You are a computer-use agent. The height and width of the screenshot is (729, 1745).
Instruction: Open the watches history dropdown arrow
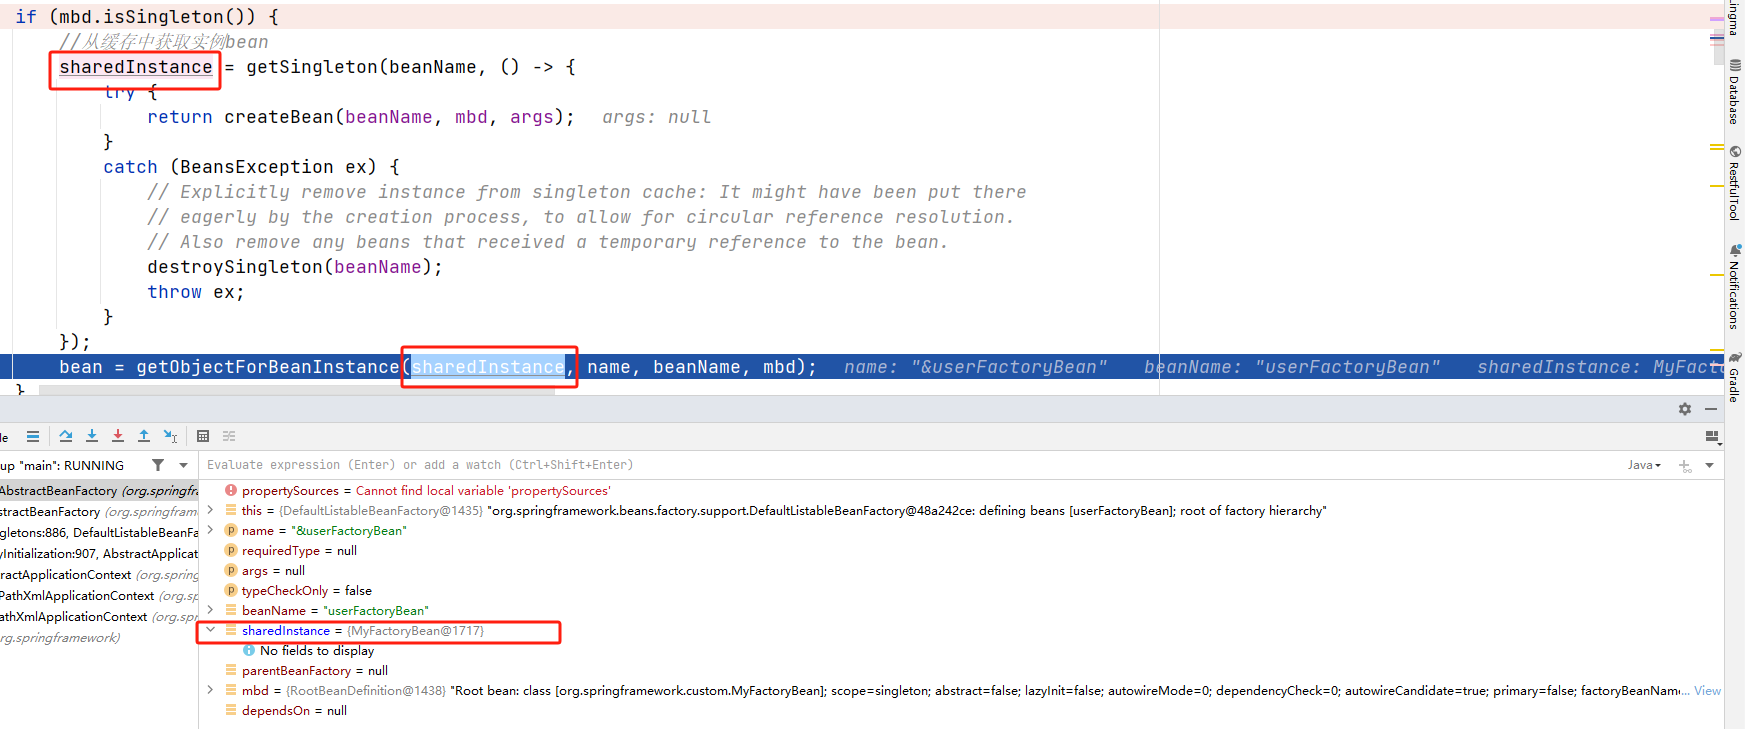click(x=1709, y=465)
